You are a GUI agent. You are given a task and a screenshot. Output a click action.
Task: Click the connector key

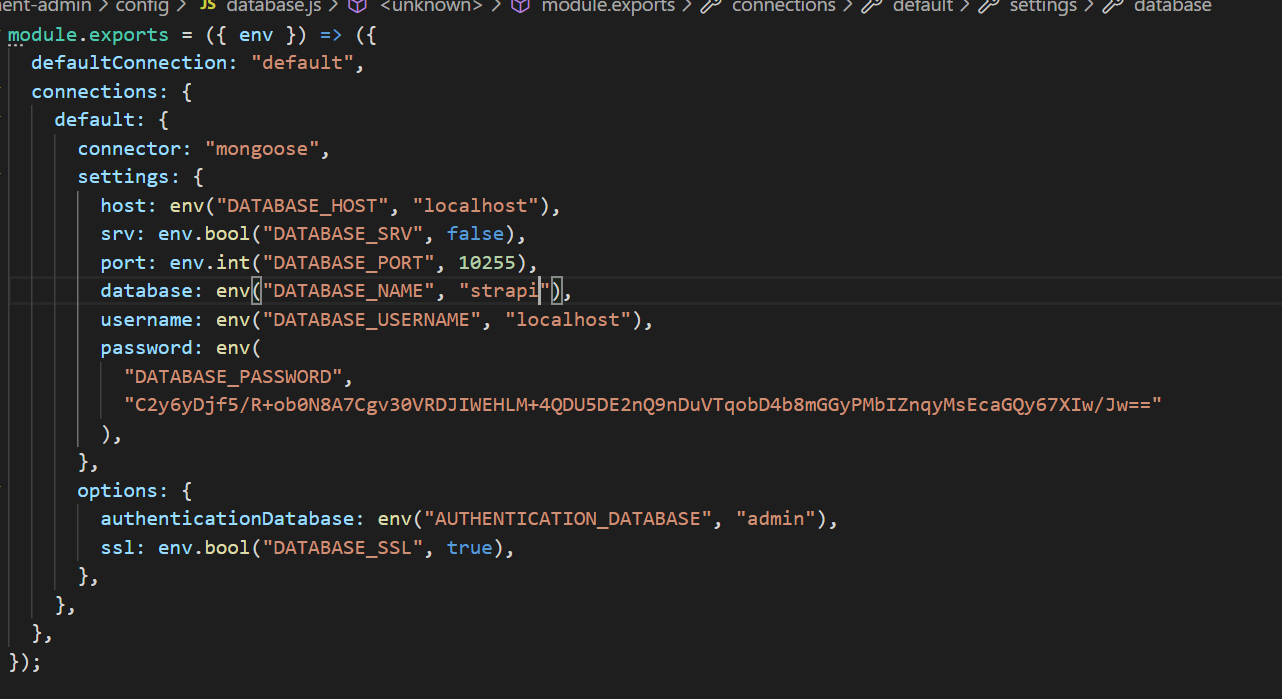point(130,149)
